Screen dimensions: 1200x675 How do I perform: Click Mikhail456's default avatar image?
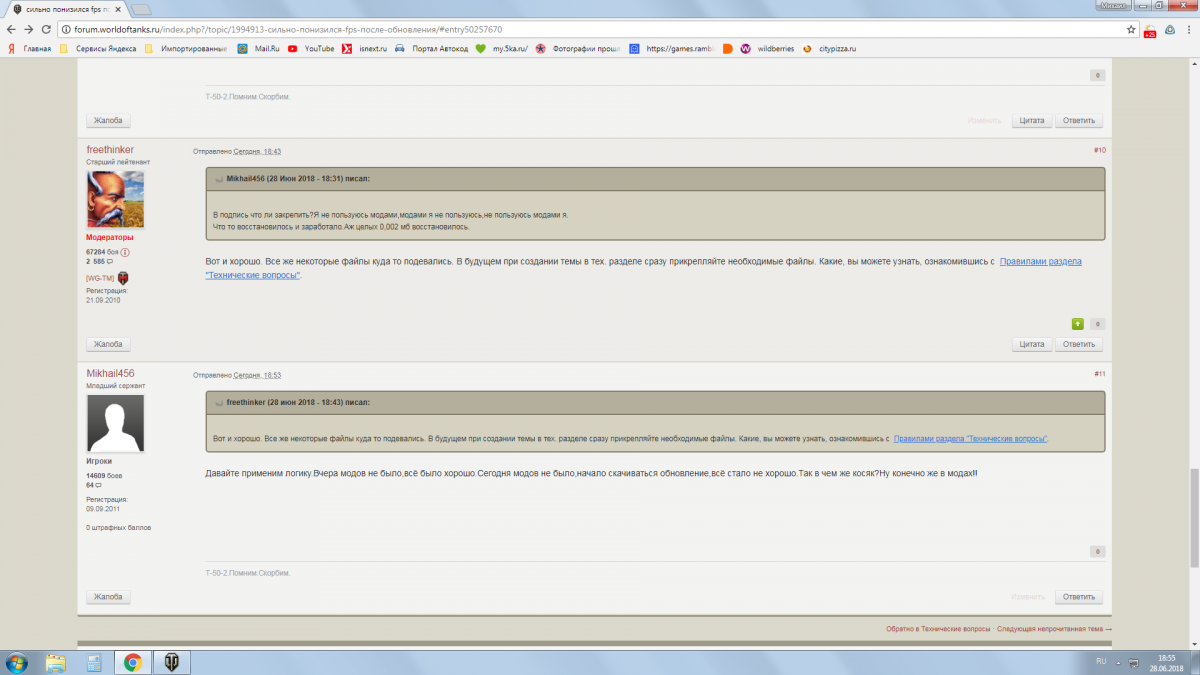tap(116, 423)
